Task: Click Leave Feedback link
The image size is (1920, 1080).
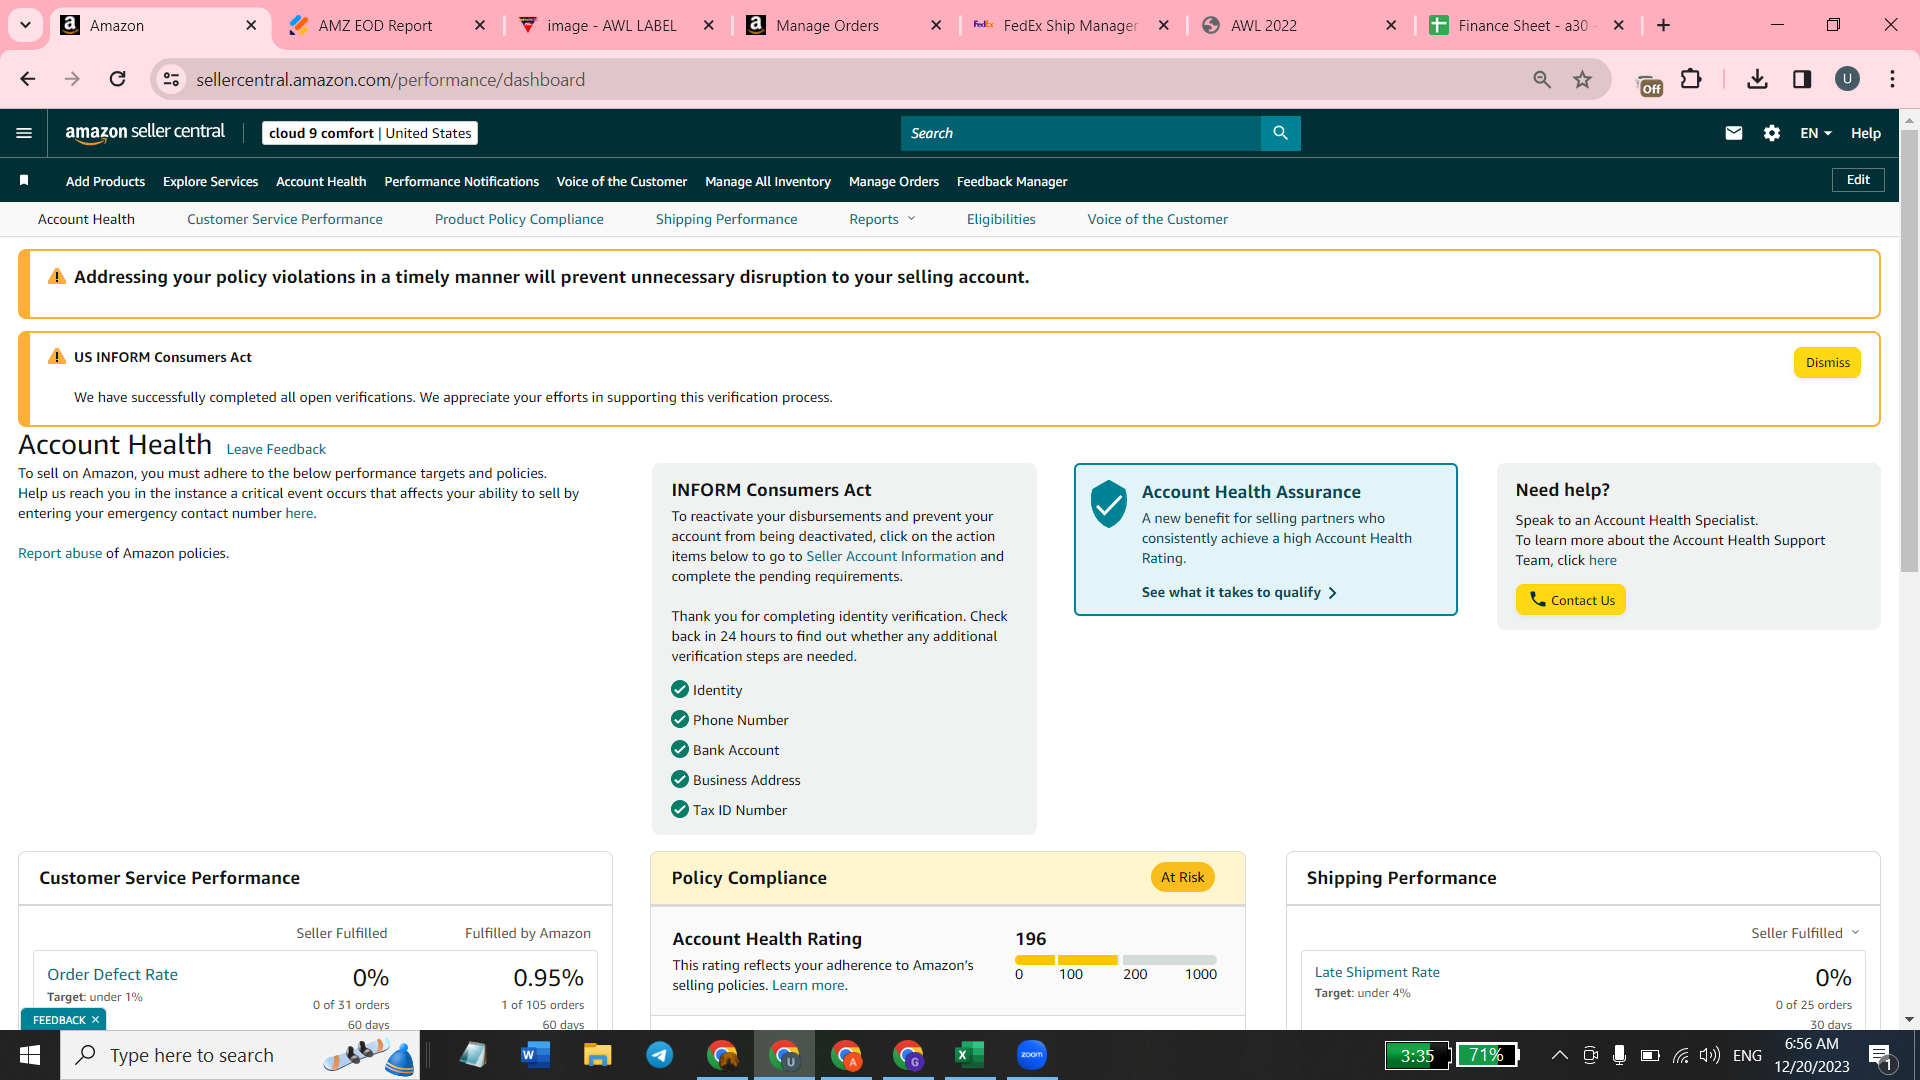Action: click(276, 449)
